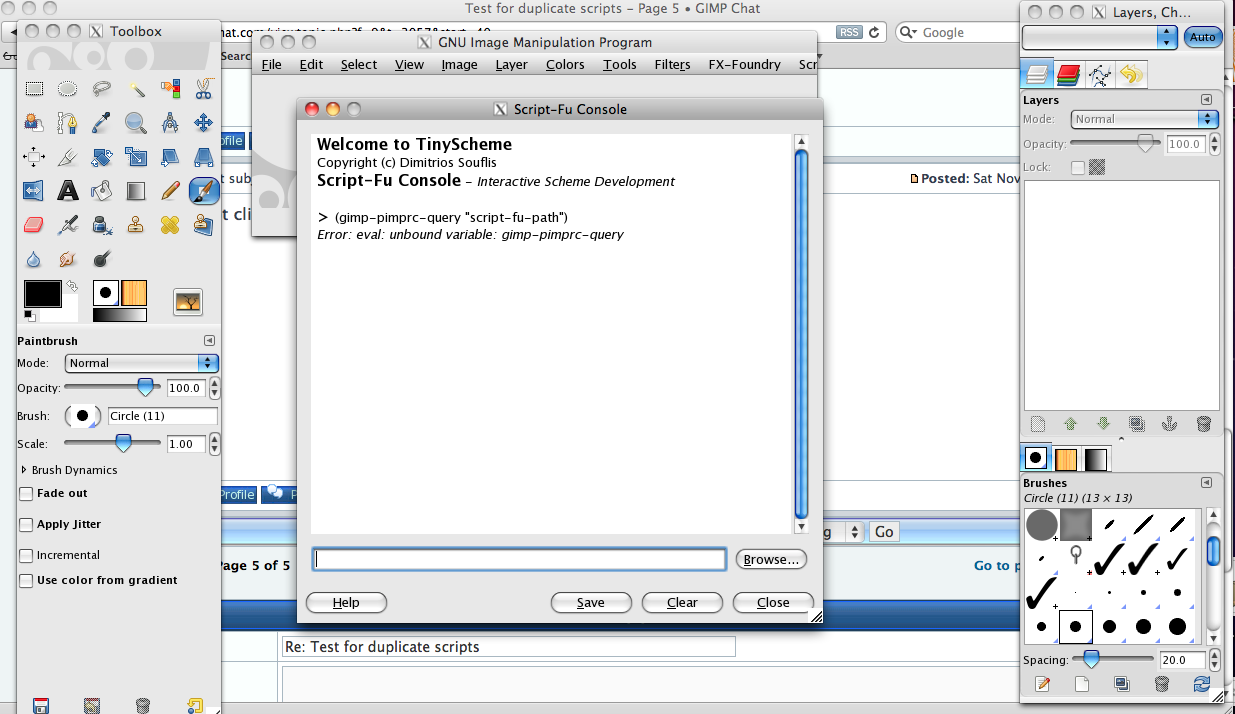
Task: Check Use color from gradient
Action: 27,580
